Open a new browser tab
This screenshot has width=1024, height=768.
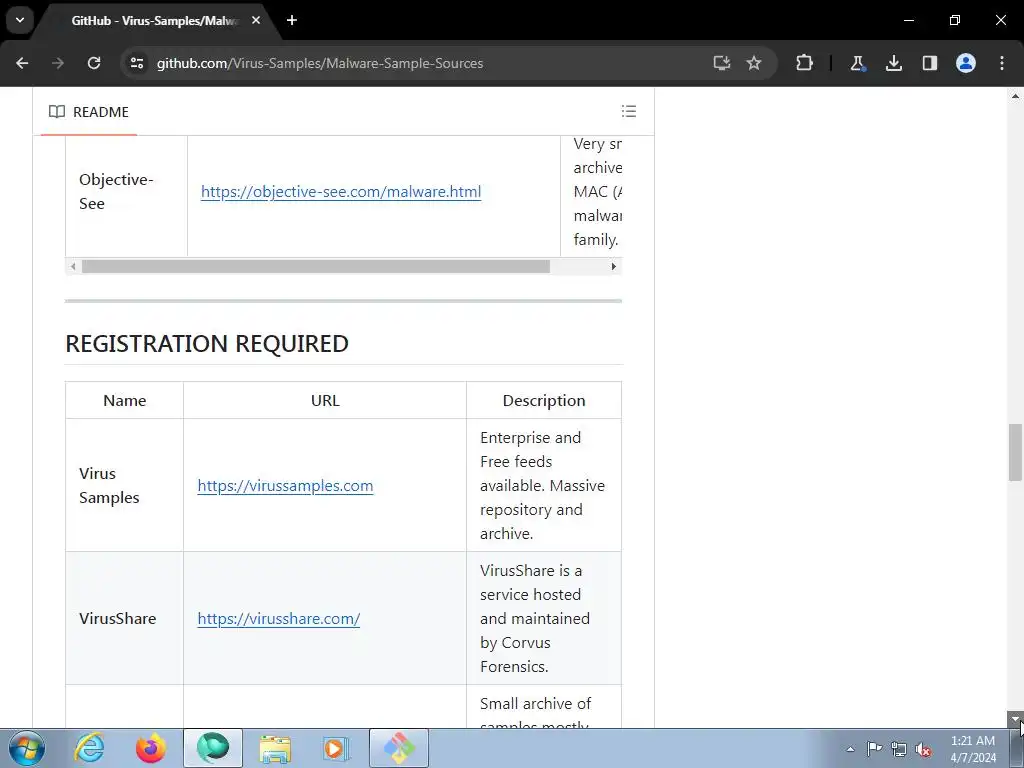[x=292, y=20]
